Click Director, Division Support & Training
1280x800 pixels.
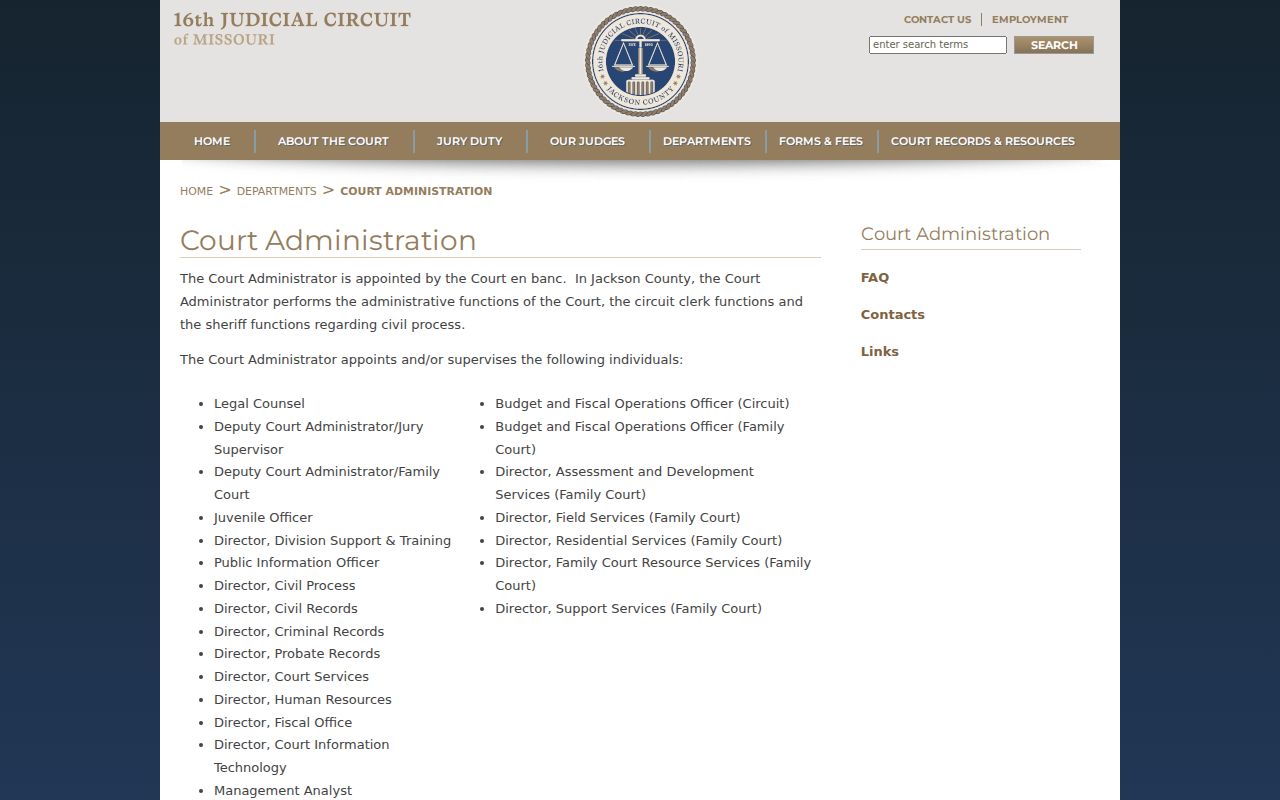(332, 541)
